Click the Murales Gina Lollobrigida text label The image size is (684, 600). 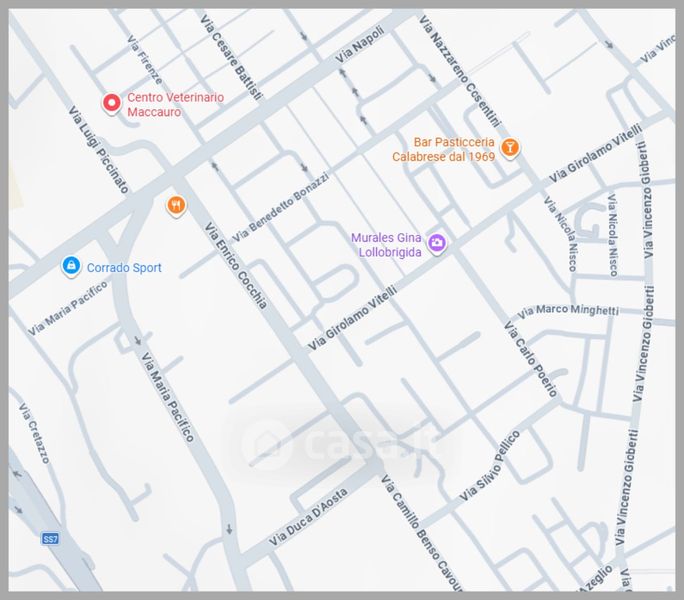click(x=386, y=245)
